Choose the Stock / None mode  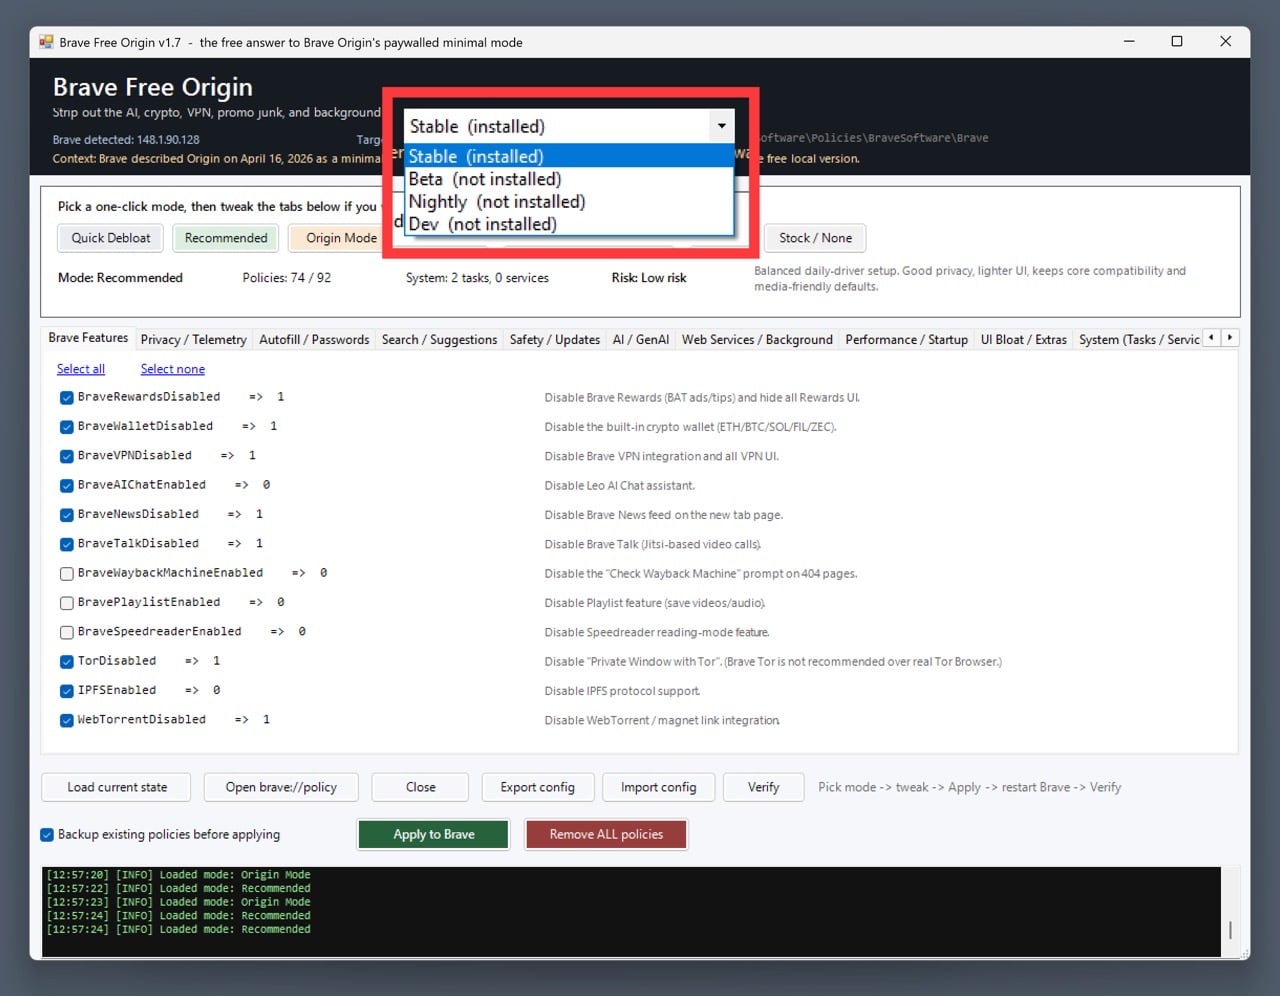815,238
